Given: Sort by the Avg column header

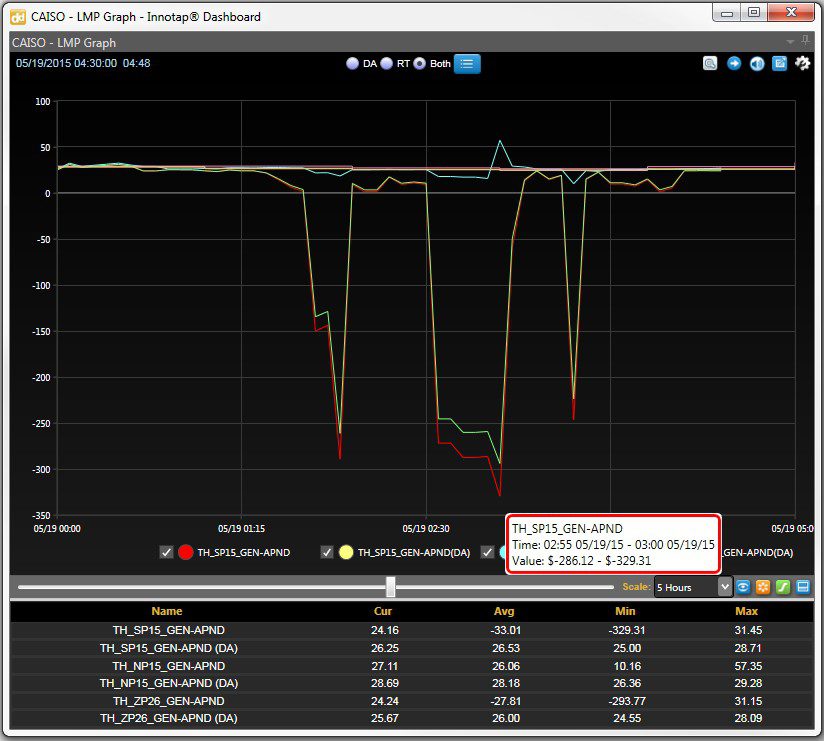Looking at the screenshot, I should click(504, 611).
